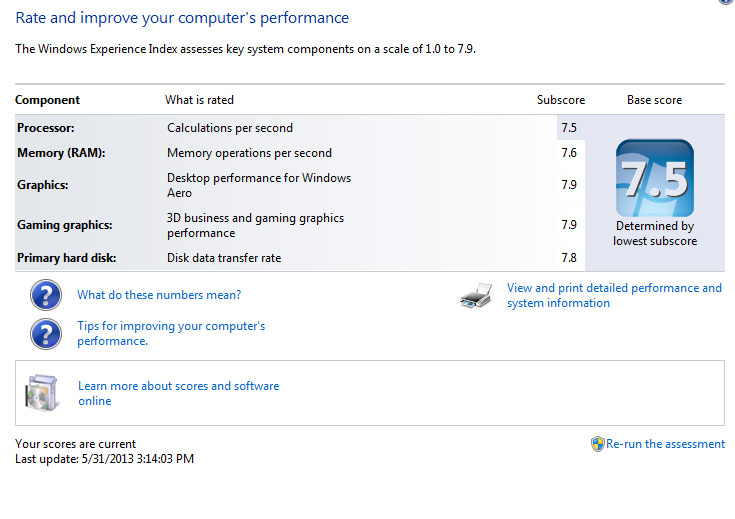The width and height of the screenshot is (735, 519).
Task: Click the help icon beside 'Tips for improving'
Action: (46, 334)
